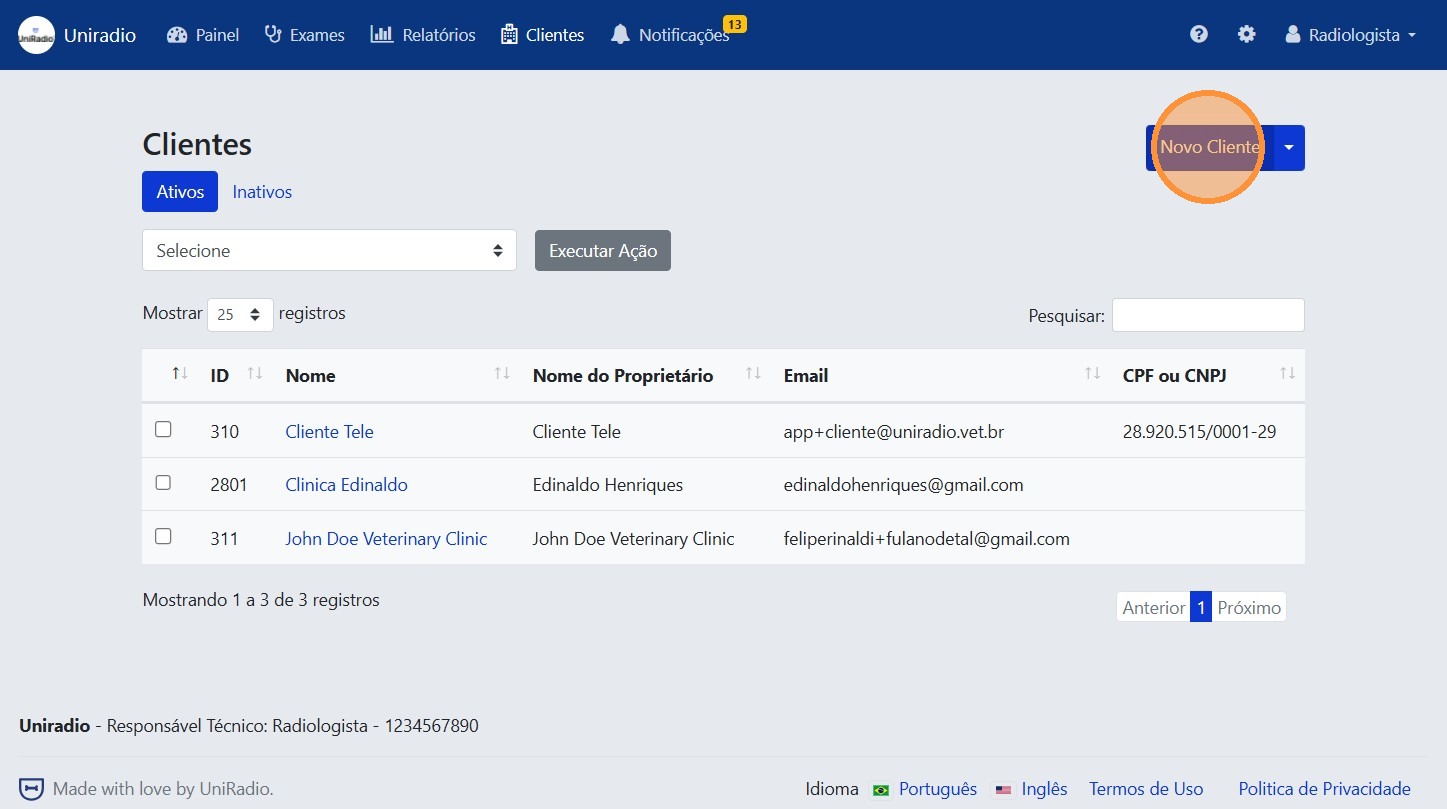Check the checkbox for Cliente Tele row
This screenshot has width=1447, height=809.
click(x=163, y=428)
